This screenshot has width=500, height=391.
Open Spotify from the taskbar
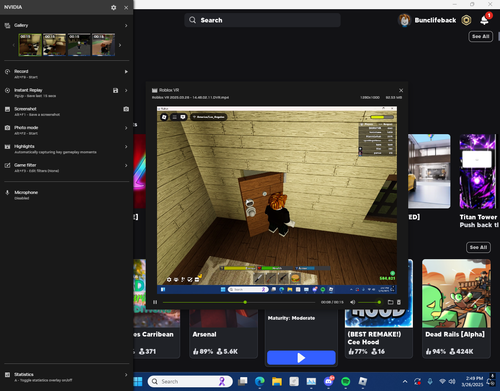click(x=346, y=381)
